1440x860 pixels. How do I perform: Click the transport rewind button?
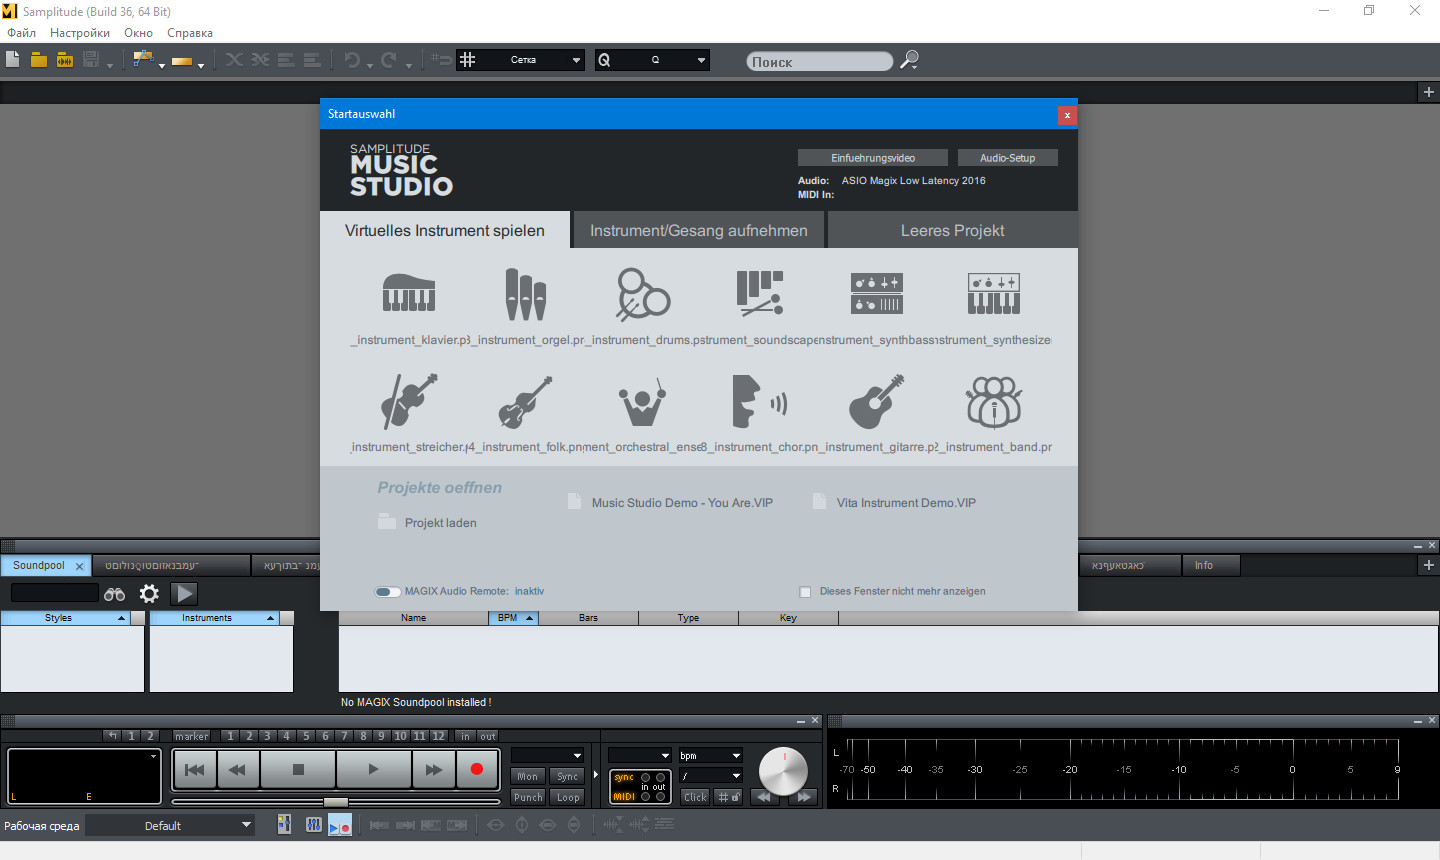[238, 769]
